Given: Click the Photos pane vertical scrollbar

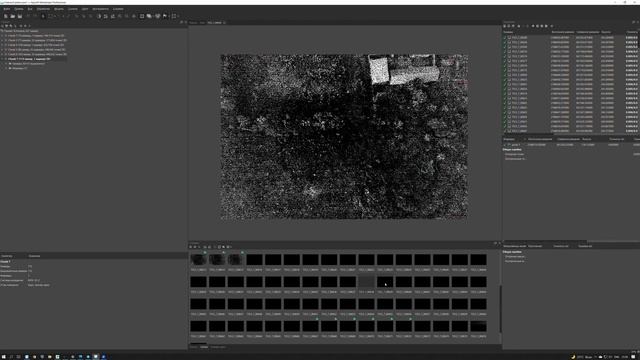Looking at the screenshot, I should tap(500, 308).
